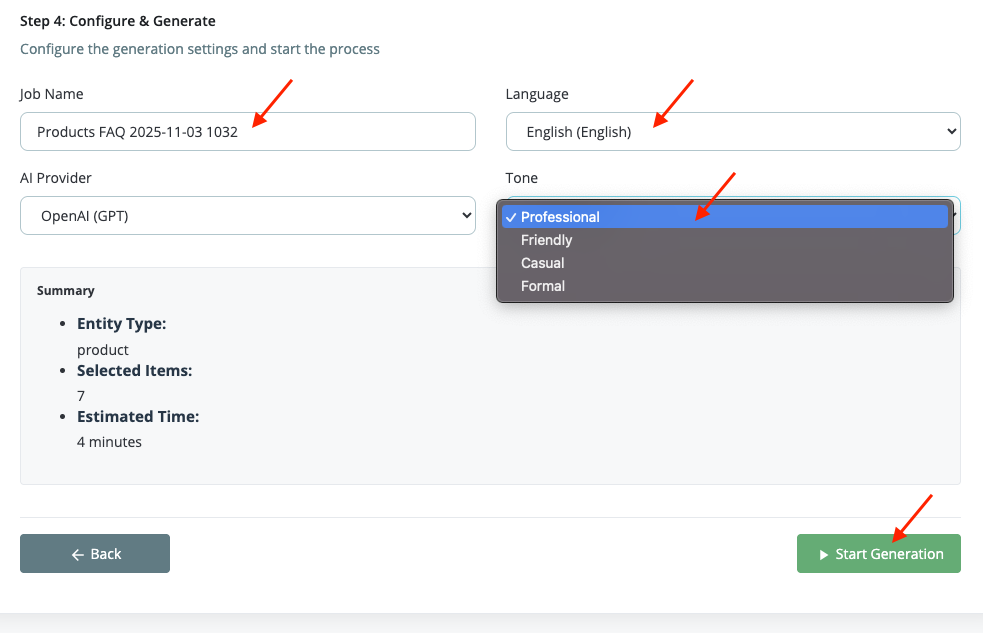Open the Language dropdown showing English
This screenshot has width=983, height=633.
coord(732,131)
